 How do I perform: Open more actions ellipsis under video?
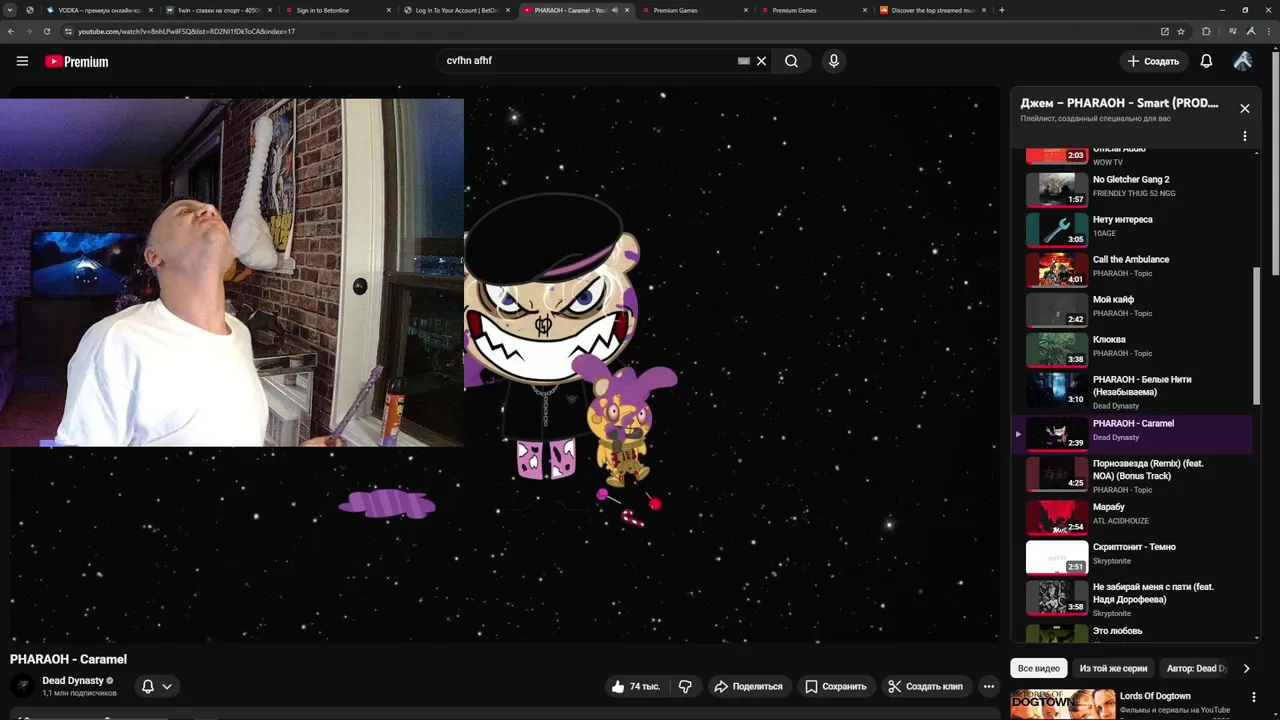point(989,686)
